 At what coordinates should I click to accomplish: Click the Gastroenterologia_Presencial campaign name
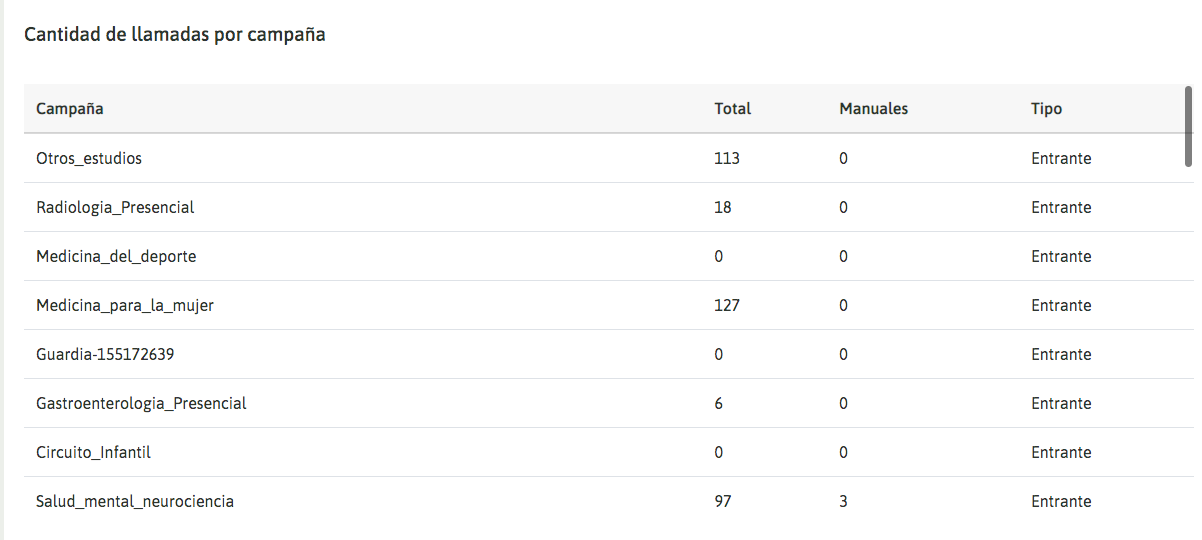point(141,404)
